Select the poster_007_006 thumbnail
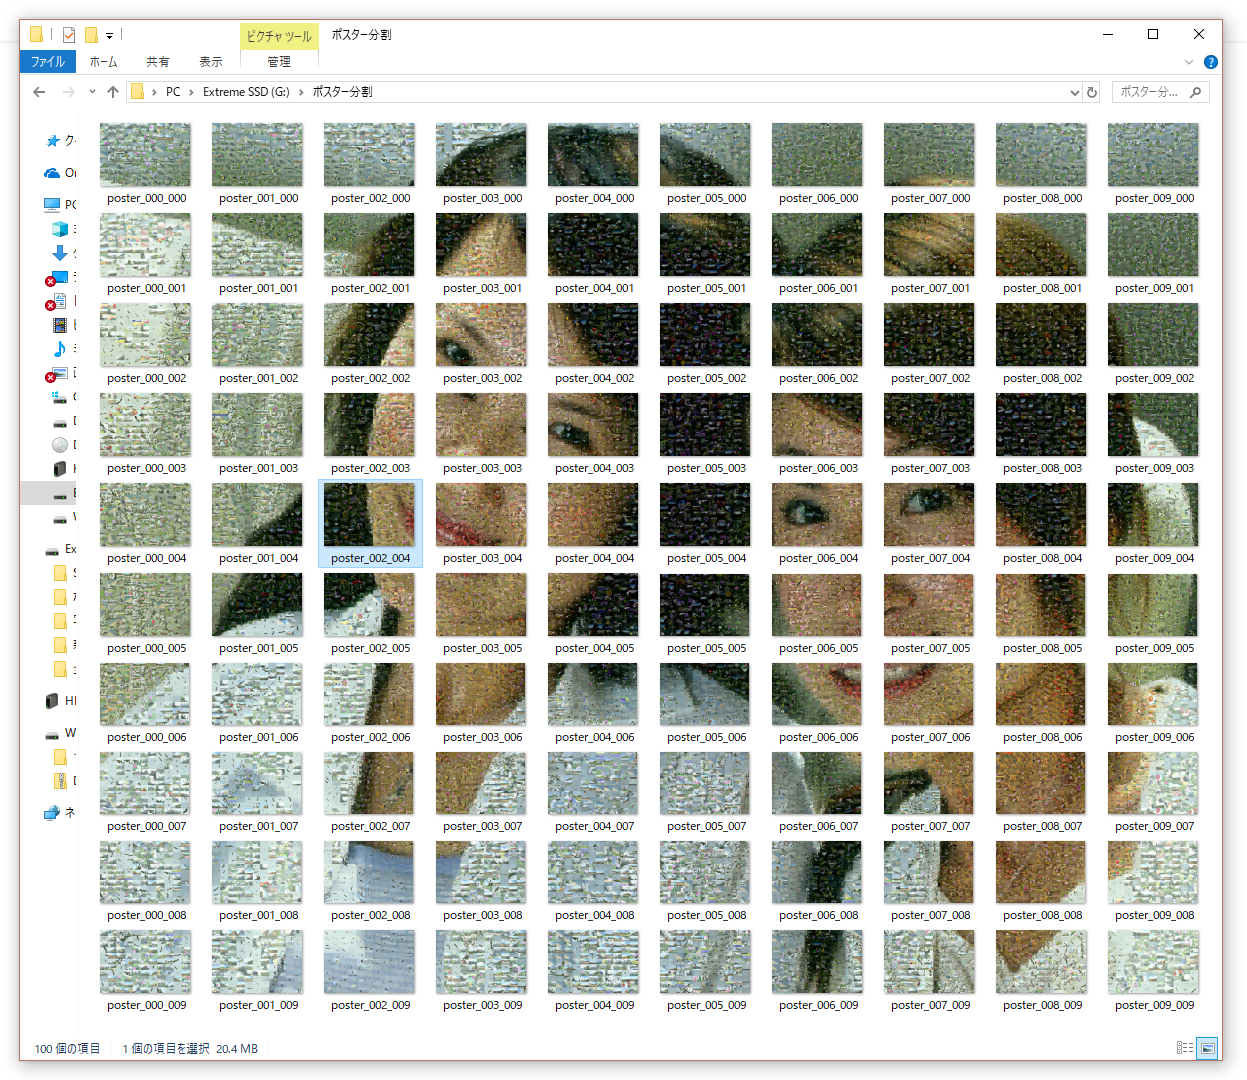 [929, 694]
